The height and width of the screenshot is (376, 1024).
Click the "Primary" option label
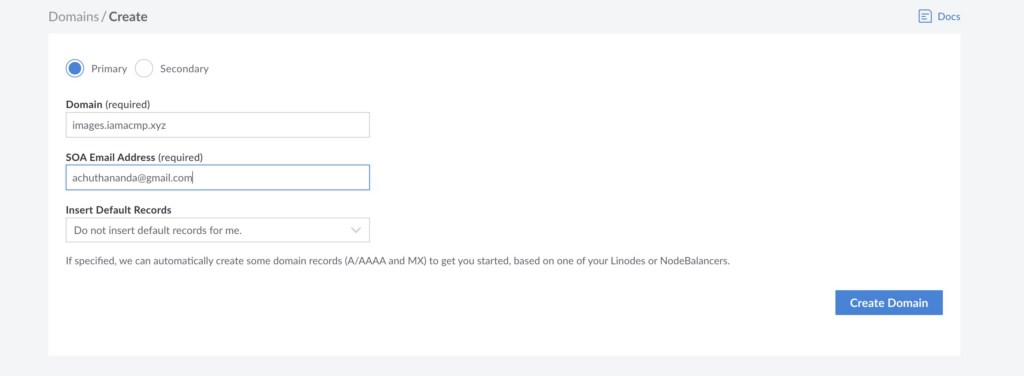pyautogui.click(x=108, y=69)
